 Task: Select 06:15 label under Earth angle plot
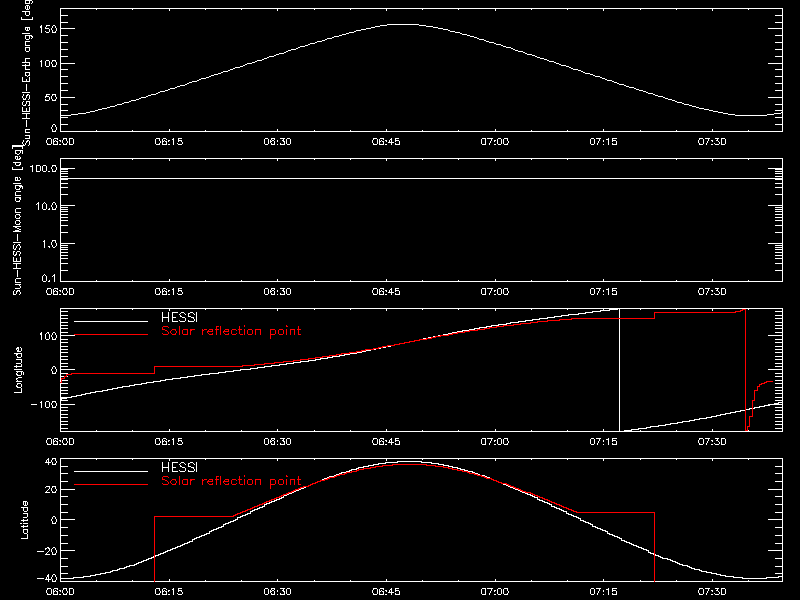169,141
